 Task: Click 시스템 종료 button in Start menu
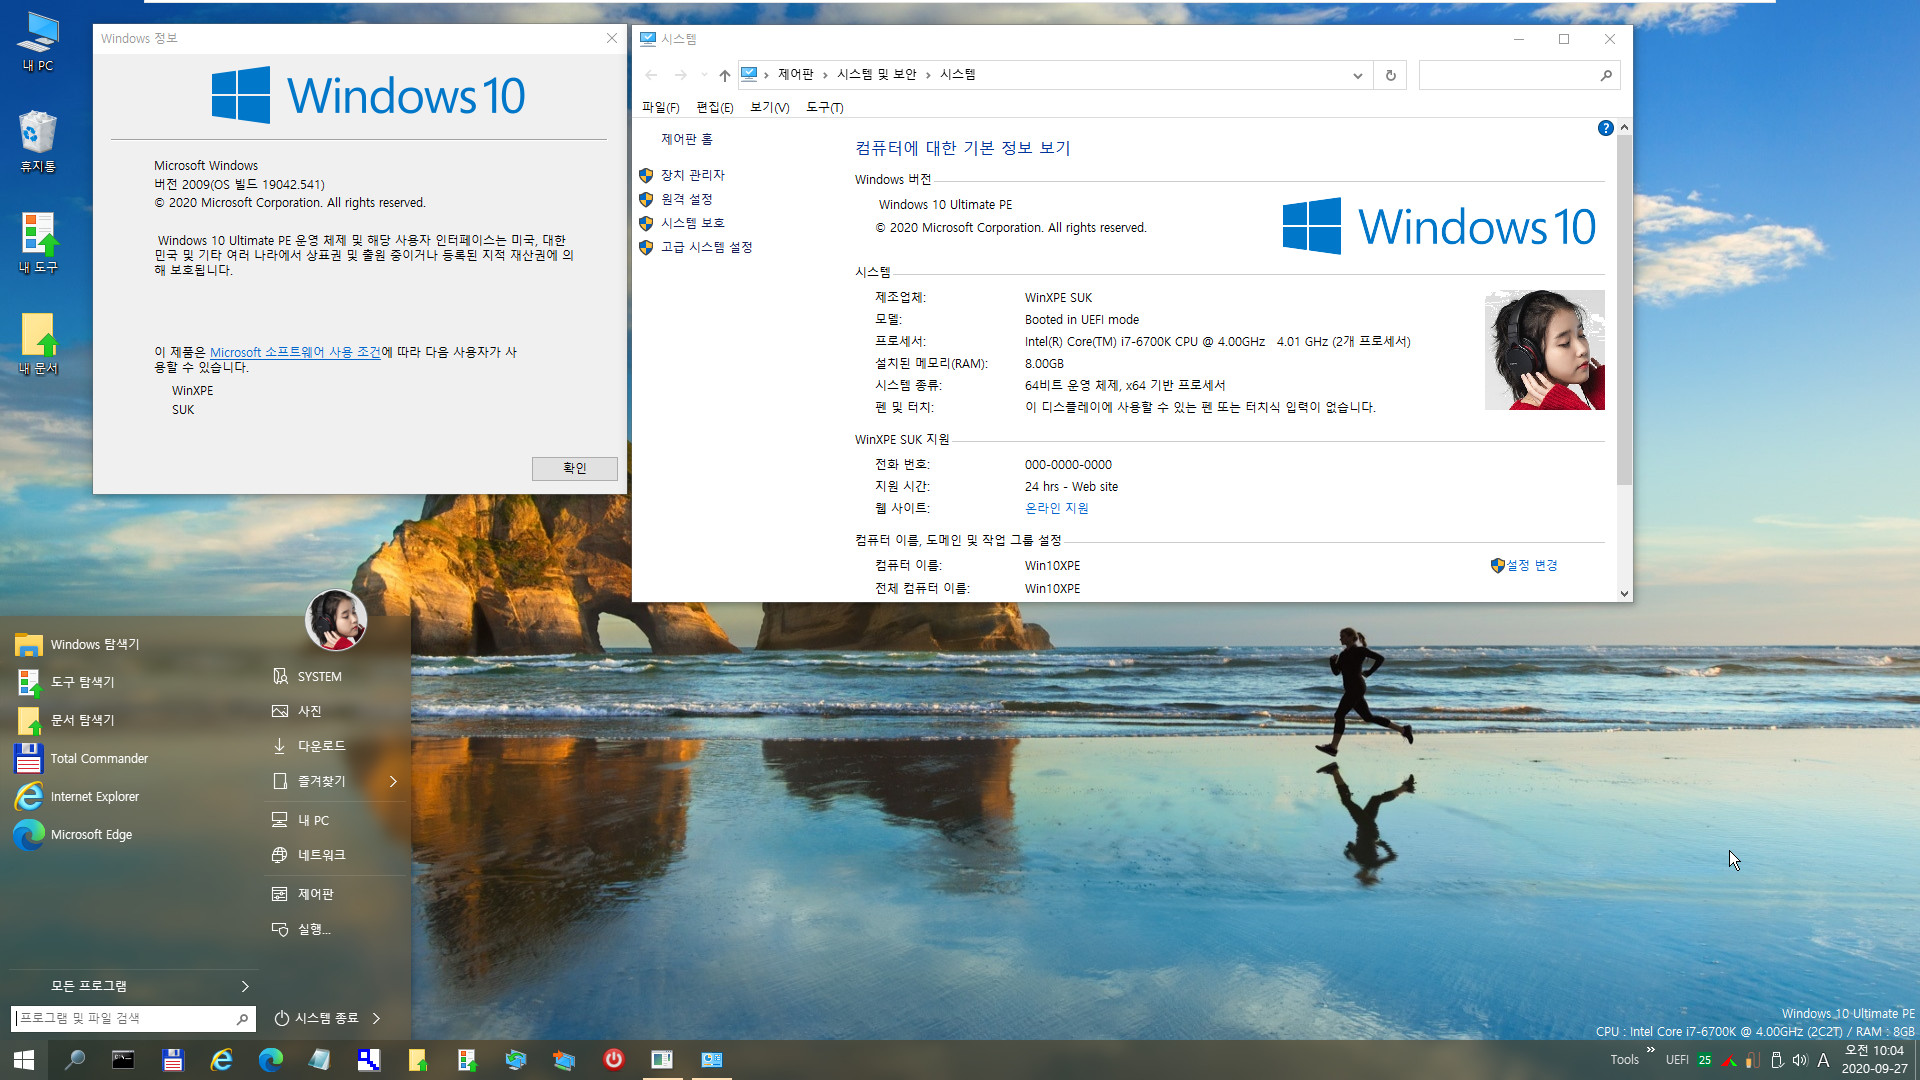pyautogui.click(x=317, y=1019)
